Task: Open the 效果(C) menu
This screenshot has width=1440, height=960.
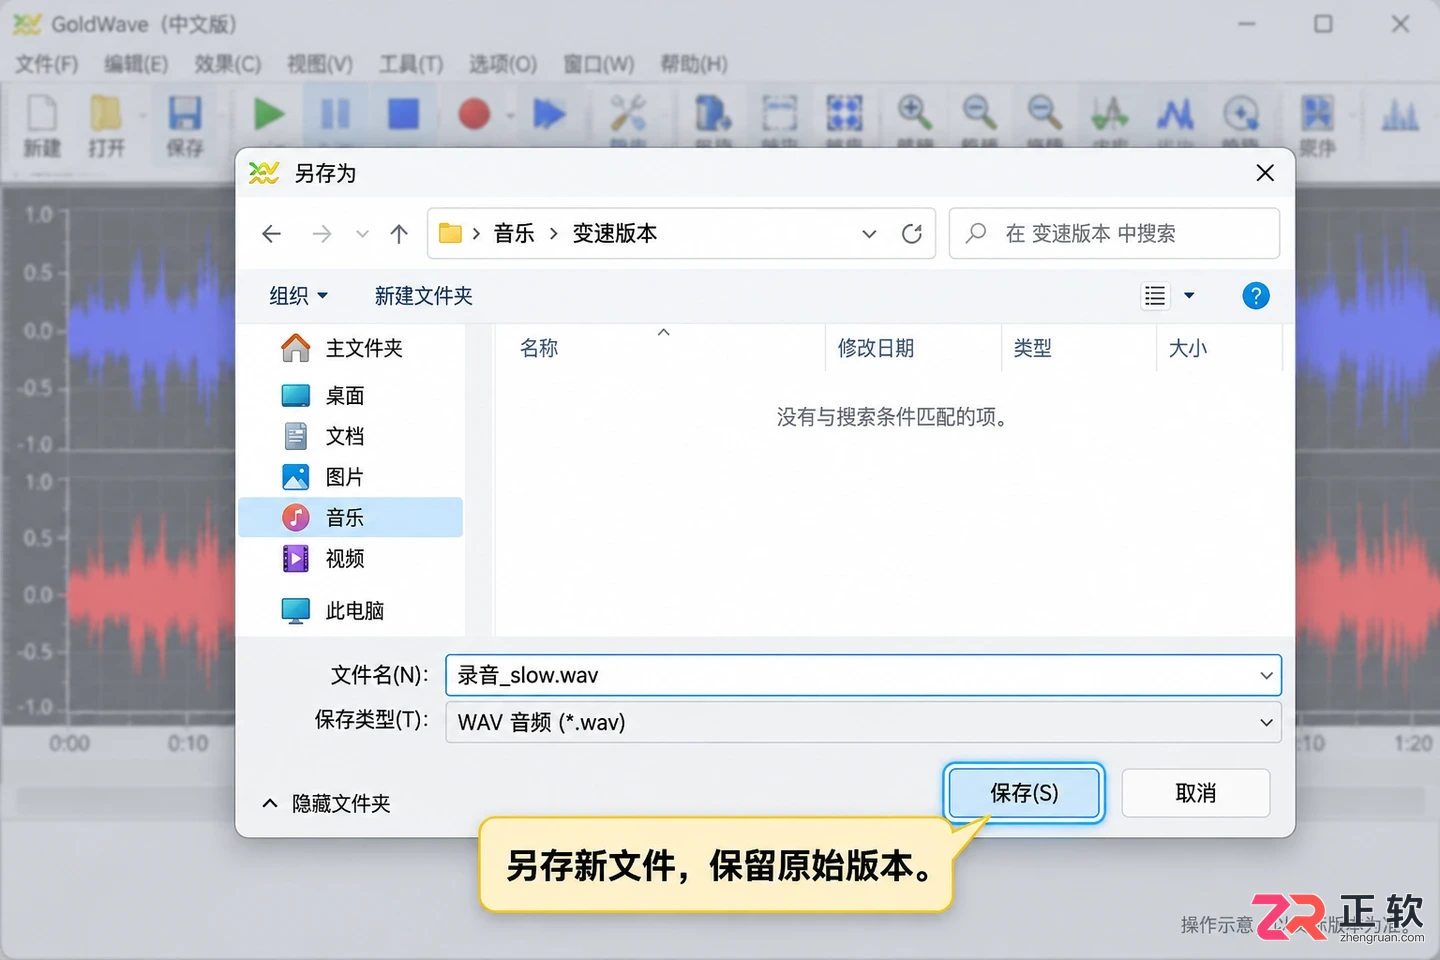Action: pyautogui.click(x=228, y=64)
